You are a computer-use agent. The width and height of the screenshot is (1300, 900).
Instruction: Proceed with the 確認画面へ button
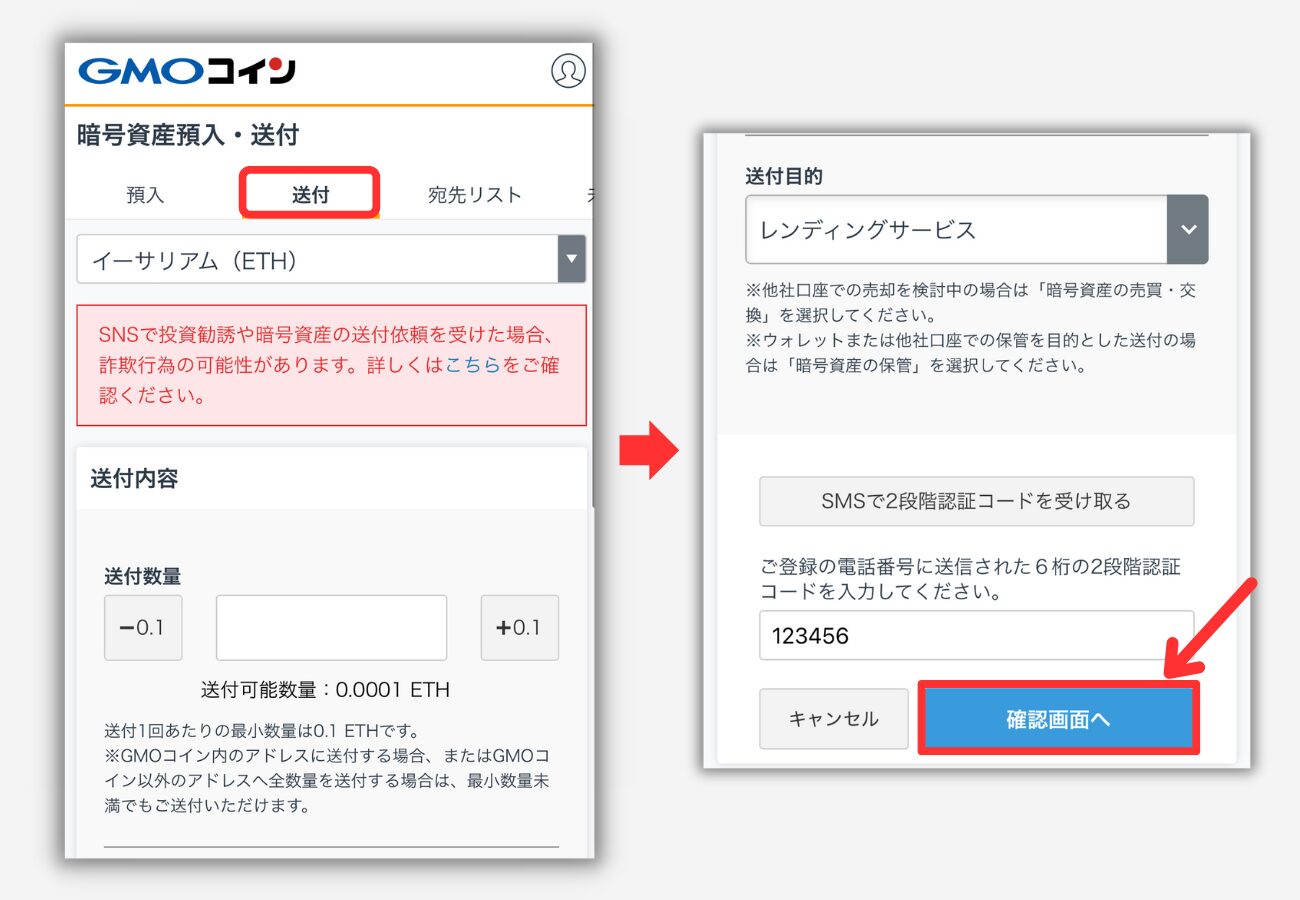point(1058,718)
